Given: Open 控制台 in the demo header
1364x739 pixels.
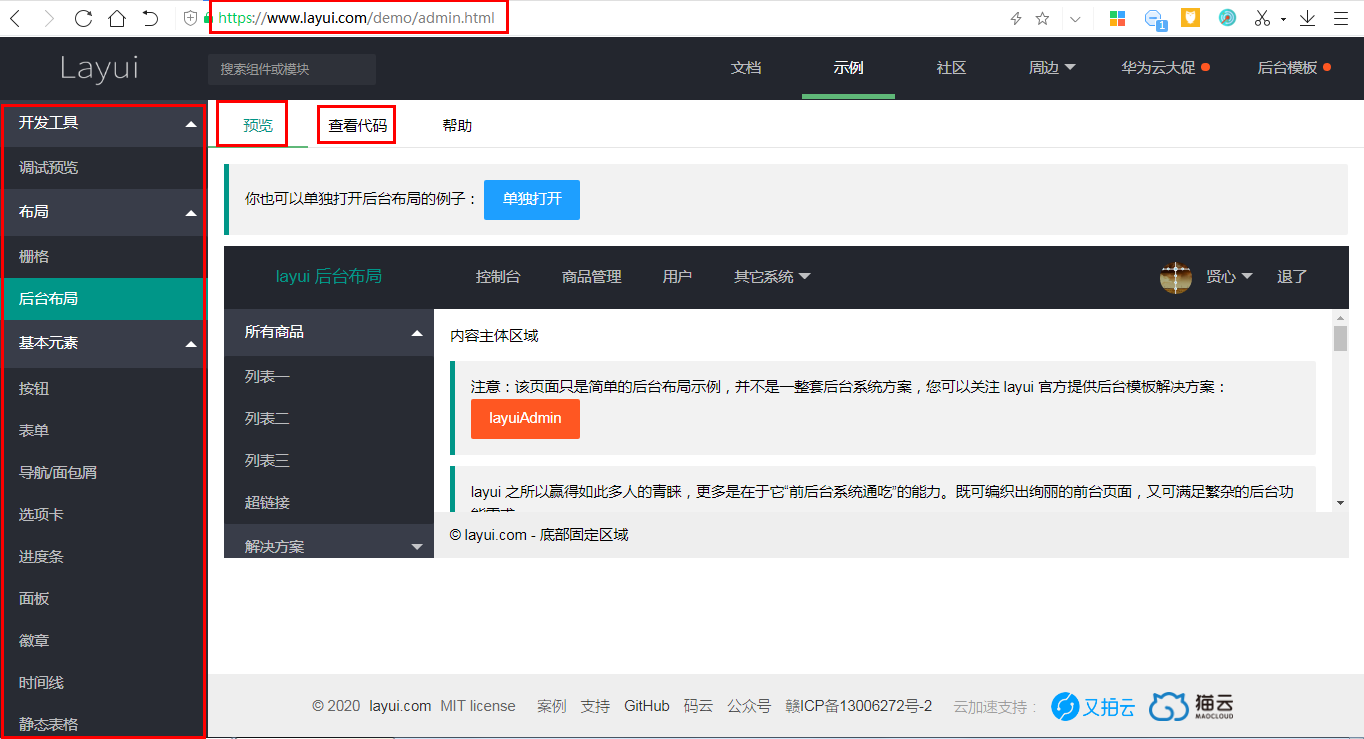Looking at the screenshot, I should coord(498,277).
